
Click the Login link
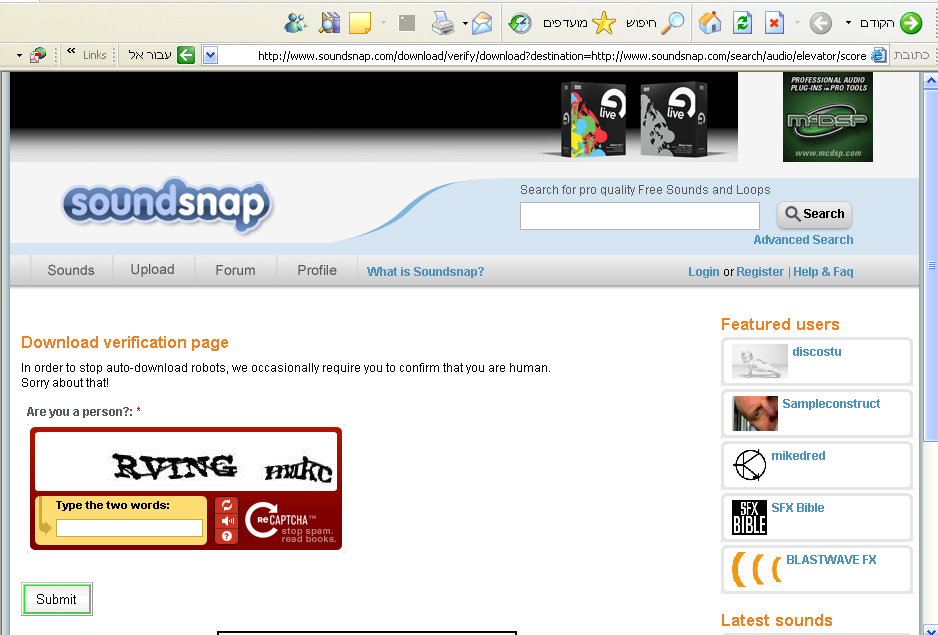tap(704, 272)
